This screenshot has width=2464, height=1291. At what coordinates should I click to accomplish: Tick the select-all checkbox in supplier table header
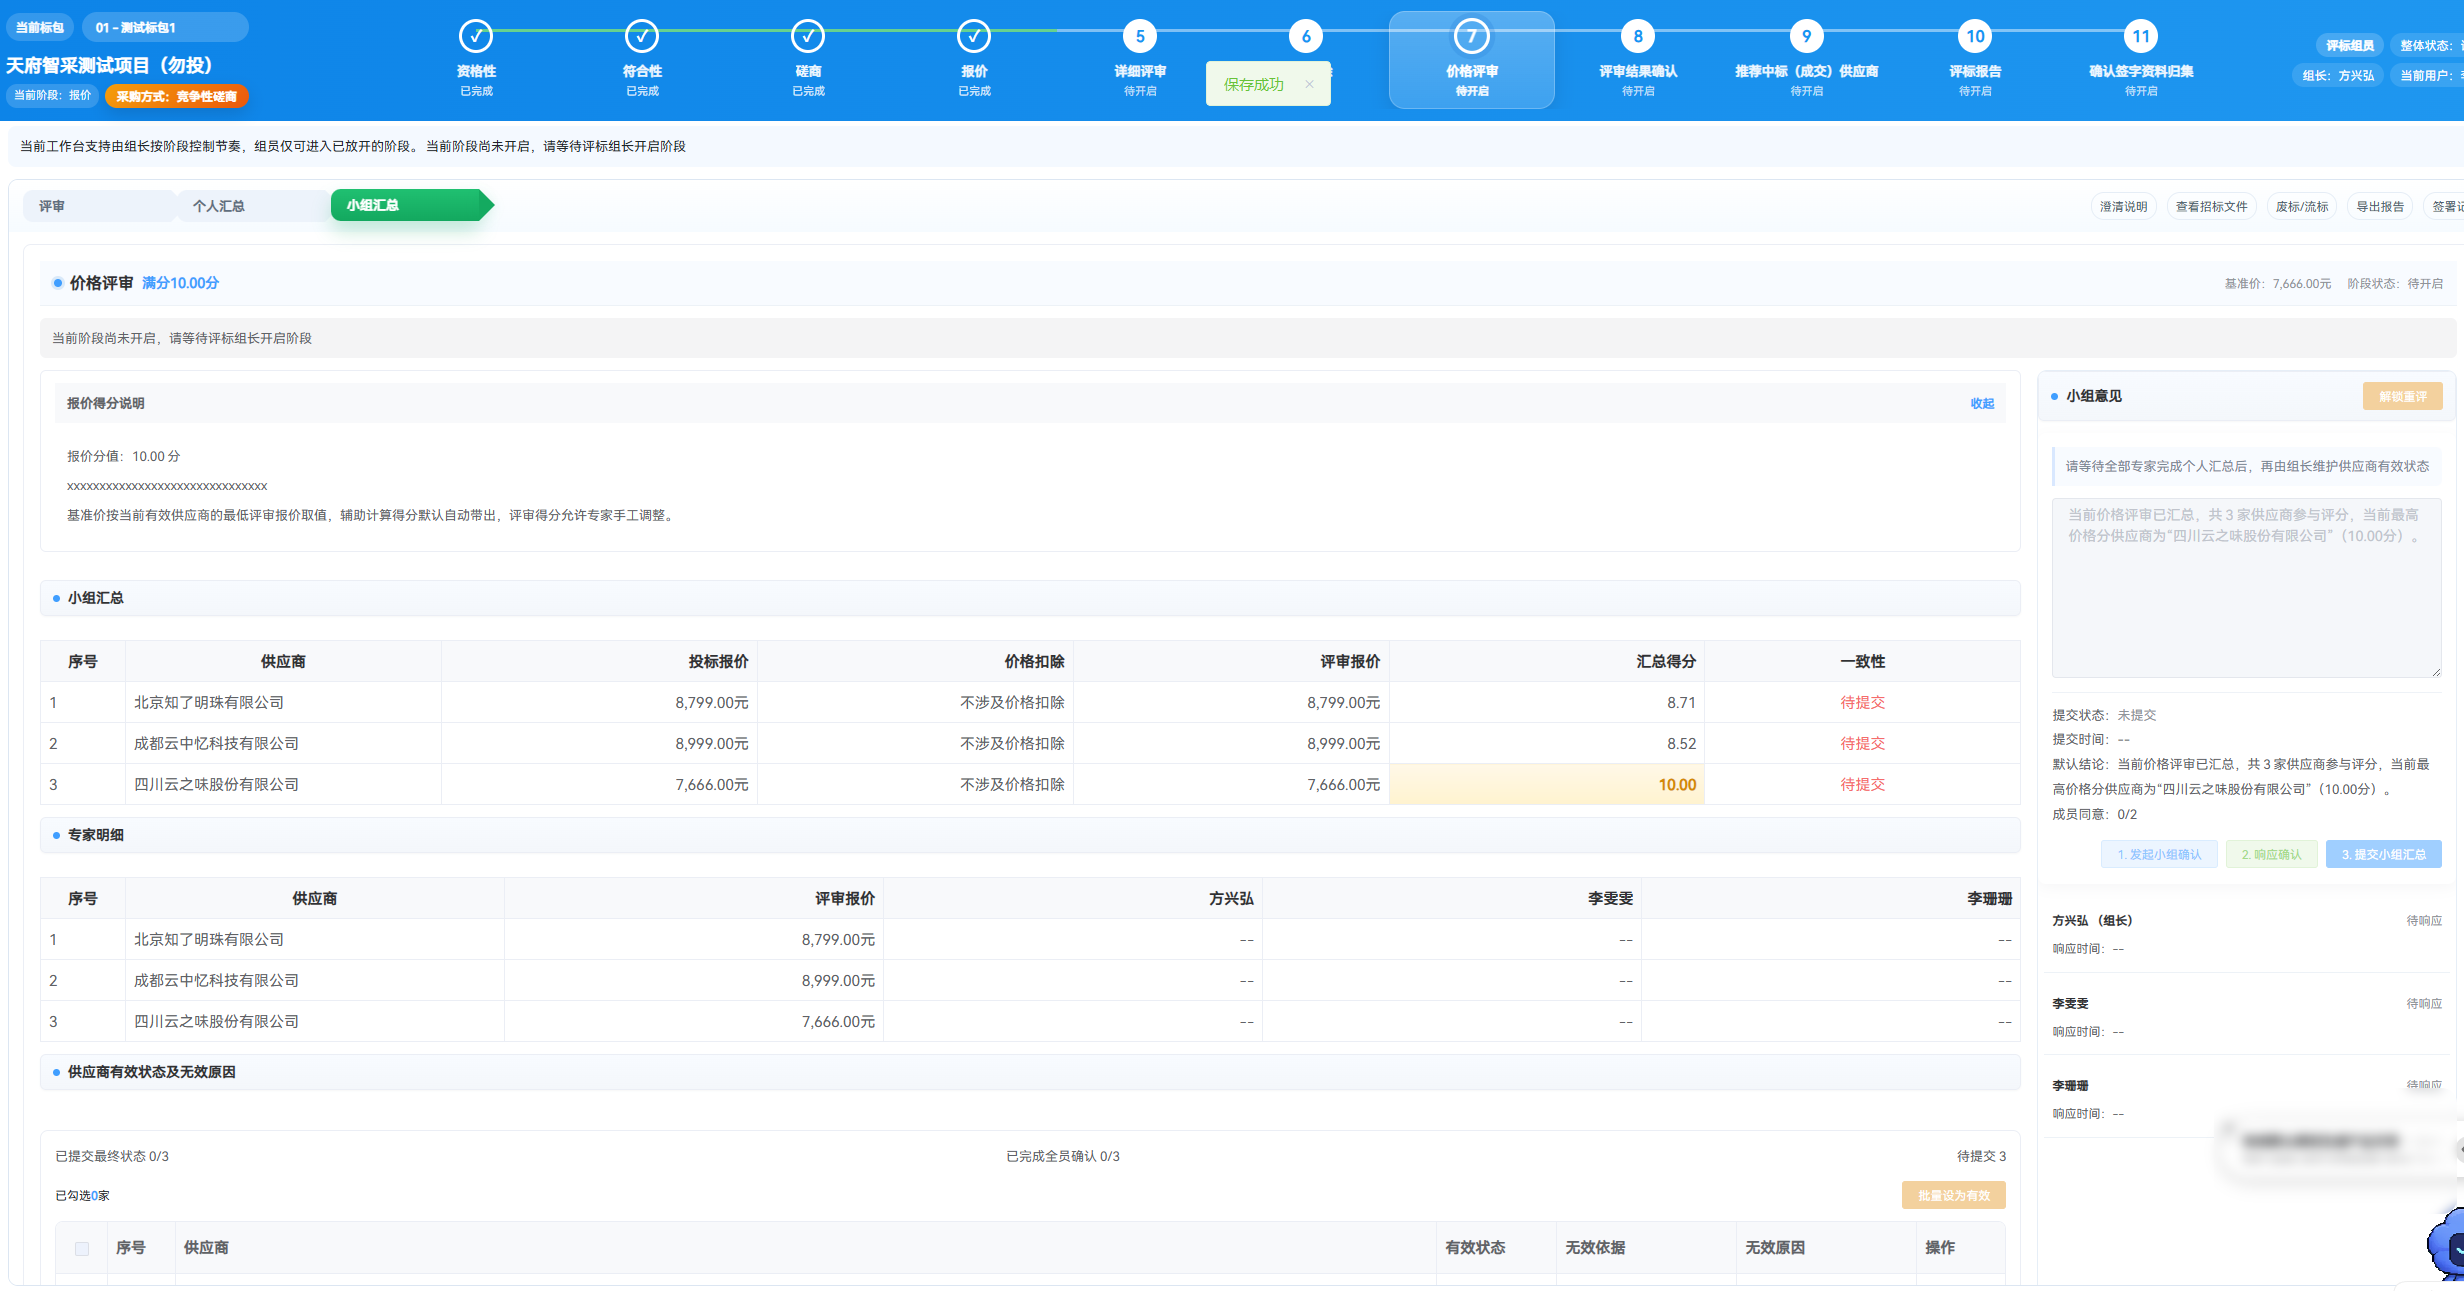pos(82,1248)
